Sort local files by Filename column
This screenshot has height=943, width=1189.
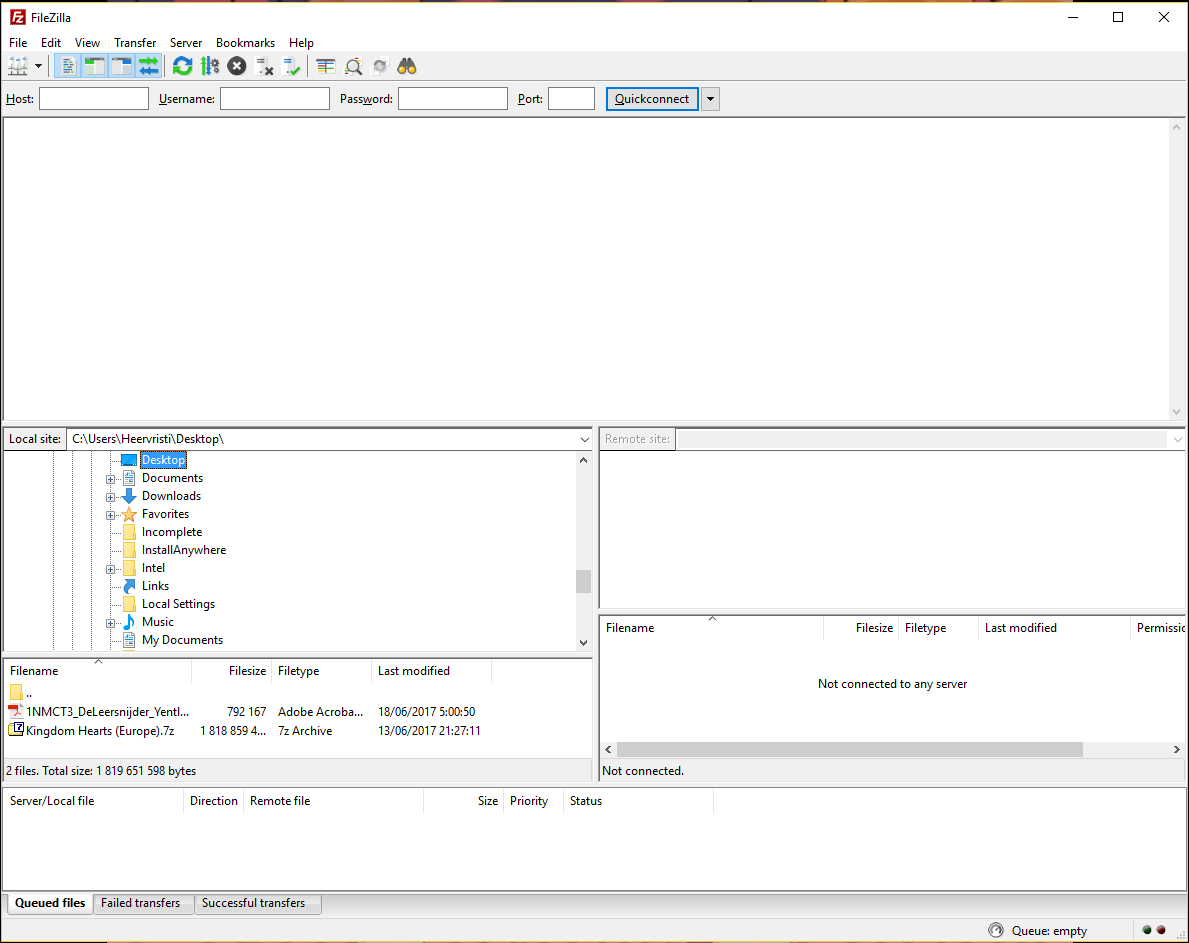98,671
